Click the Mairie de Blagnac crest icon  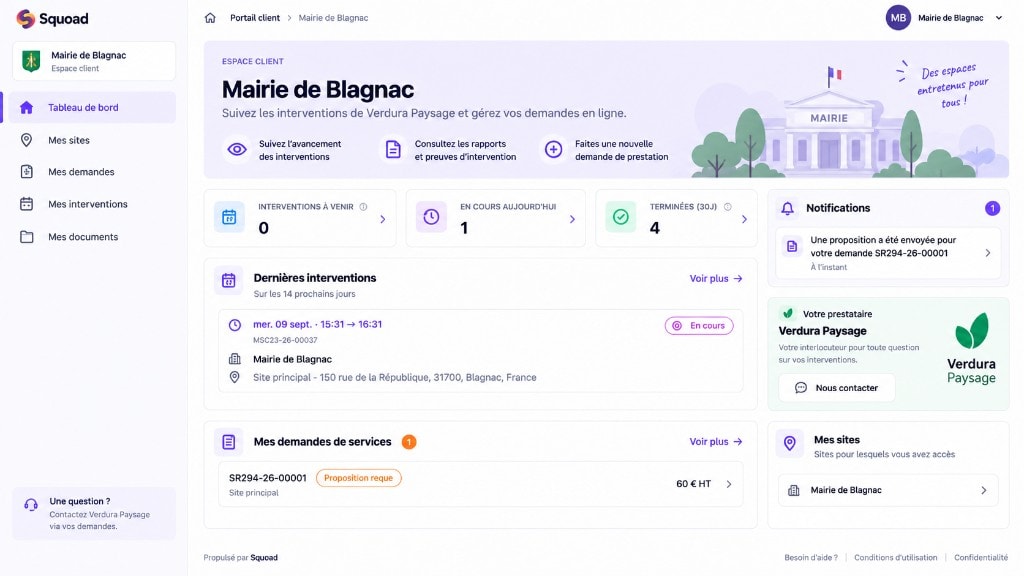tap(31, 61)
